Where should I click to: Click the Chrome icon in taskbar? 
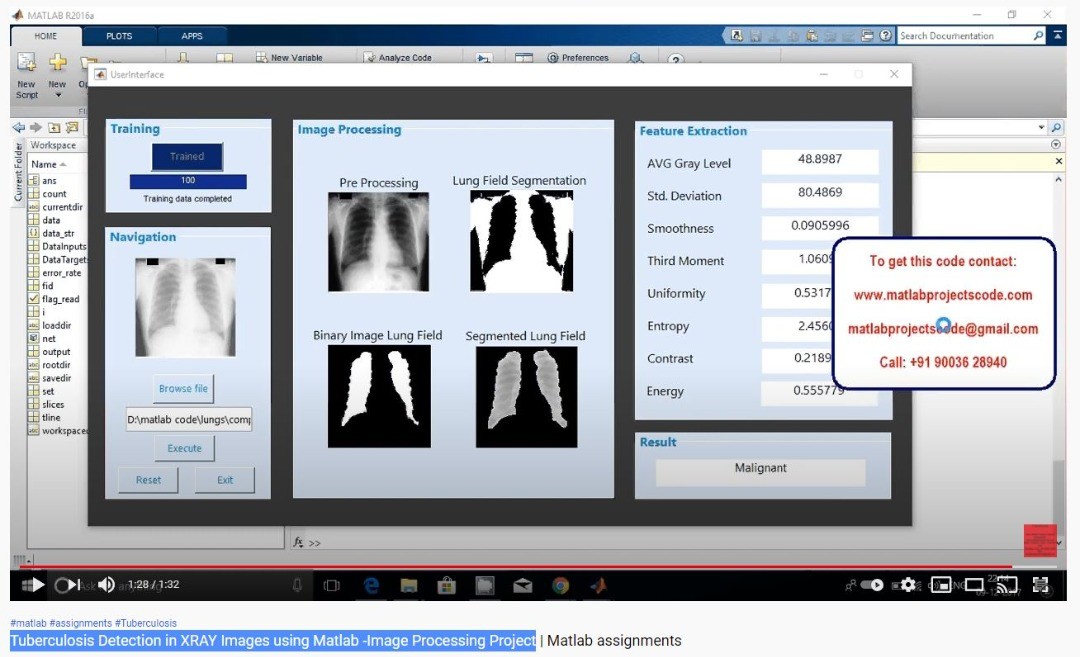[x=561, y=585]
